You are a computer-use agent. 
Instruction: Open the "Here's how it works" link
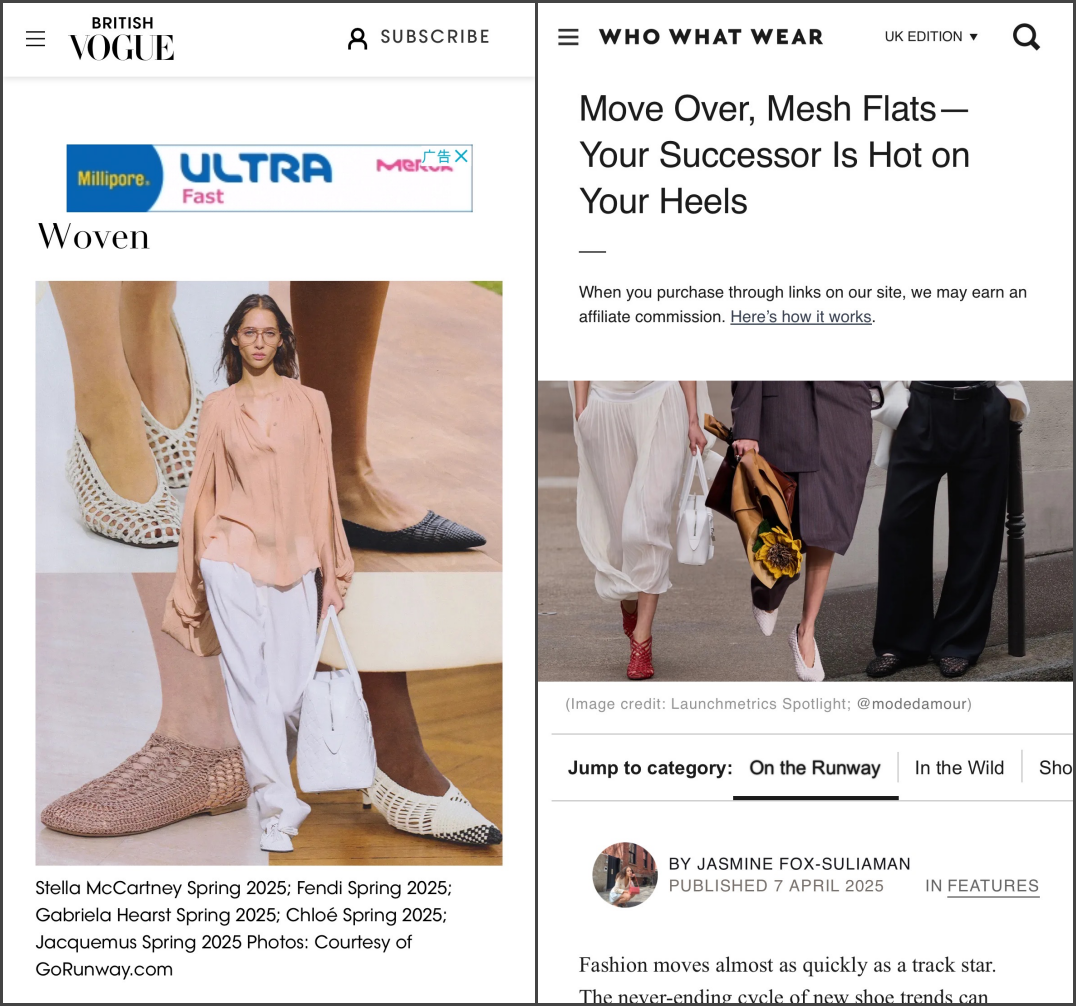tap(801, 316)
